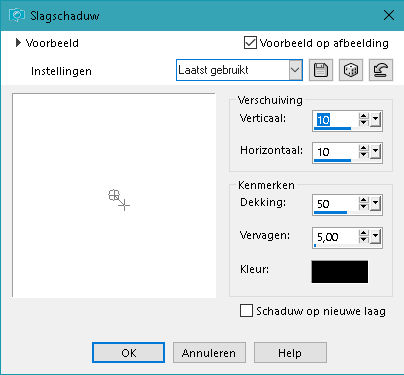The width and height of the screenshot is (404, 375).
Task: Click the reset to default arrow icon
Action: tap(381, 70)
